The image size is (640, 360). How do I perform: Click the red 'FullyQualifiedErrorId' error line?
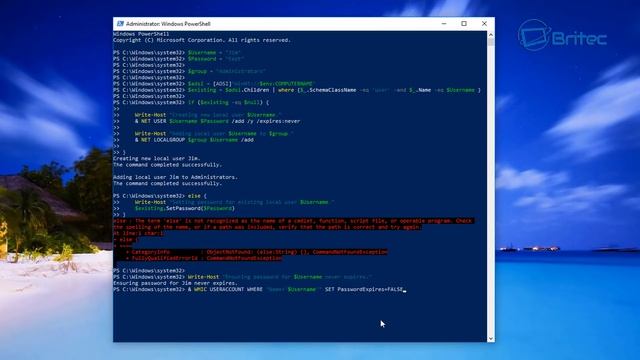[x=204, y=258]
